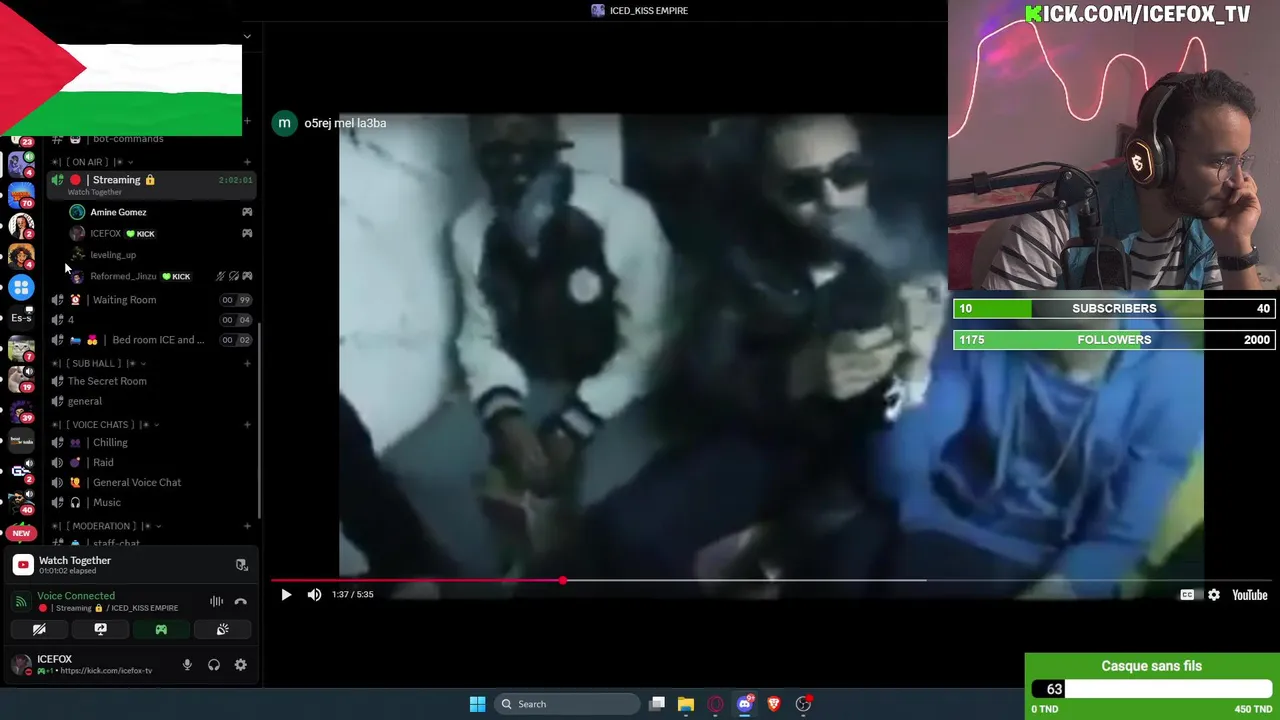
Task: Add channel to MODERATION category
Action: [x=247, y=526]
